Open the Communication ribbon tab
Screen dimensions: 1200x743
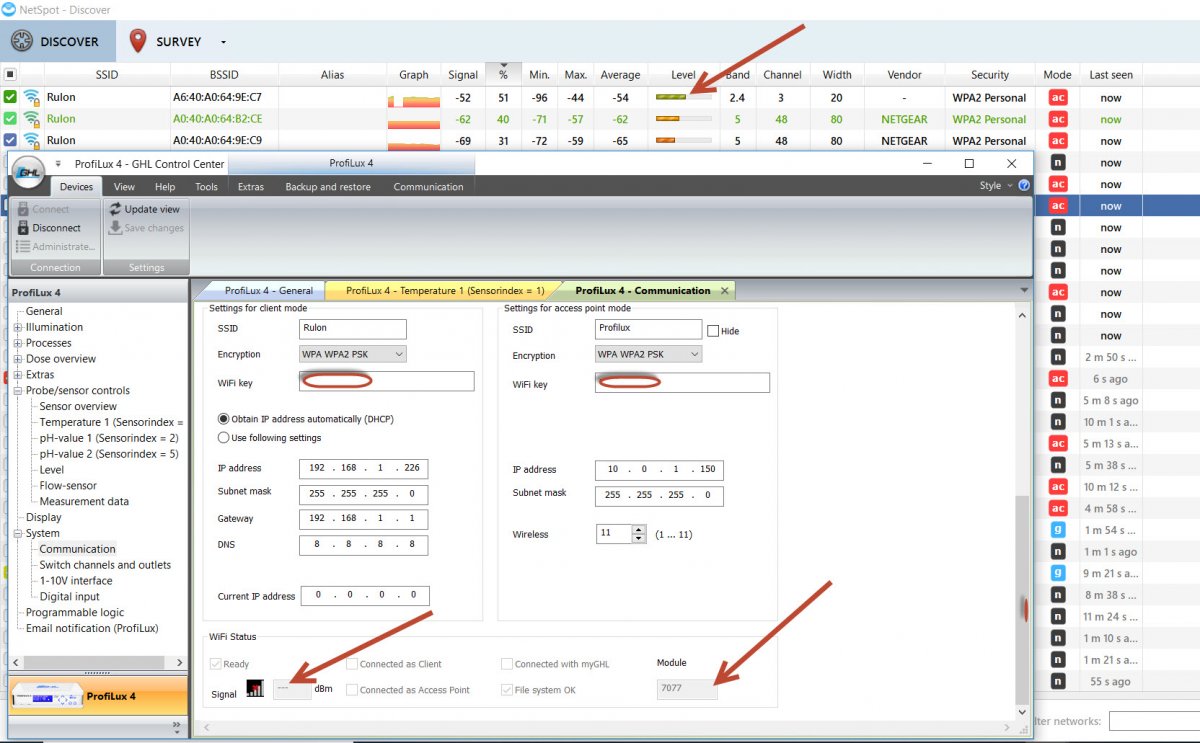(428, 187)
